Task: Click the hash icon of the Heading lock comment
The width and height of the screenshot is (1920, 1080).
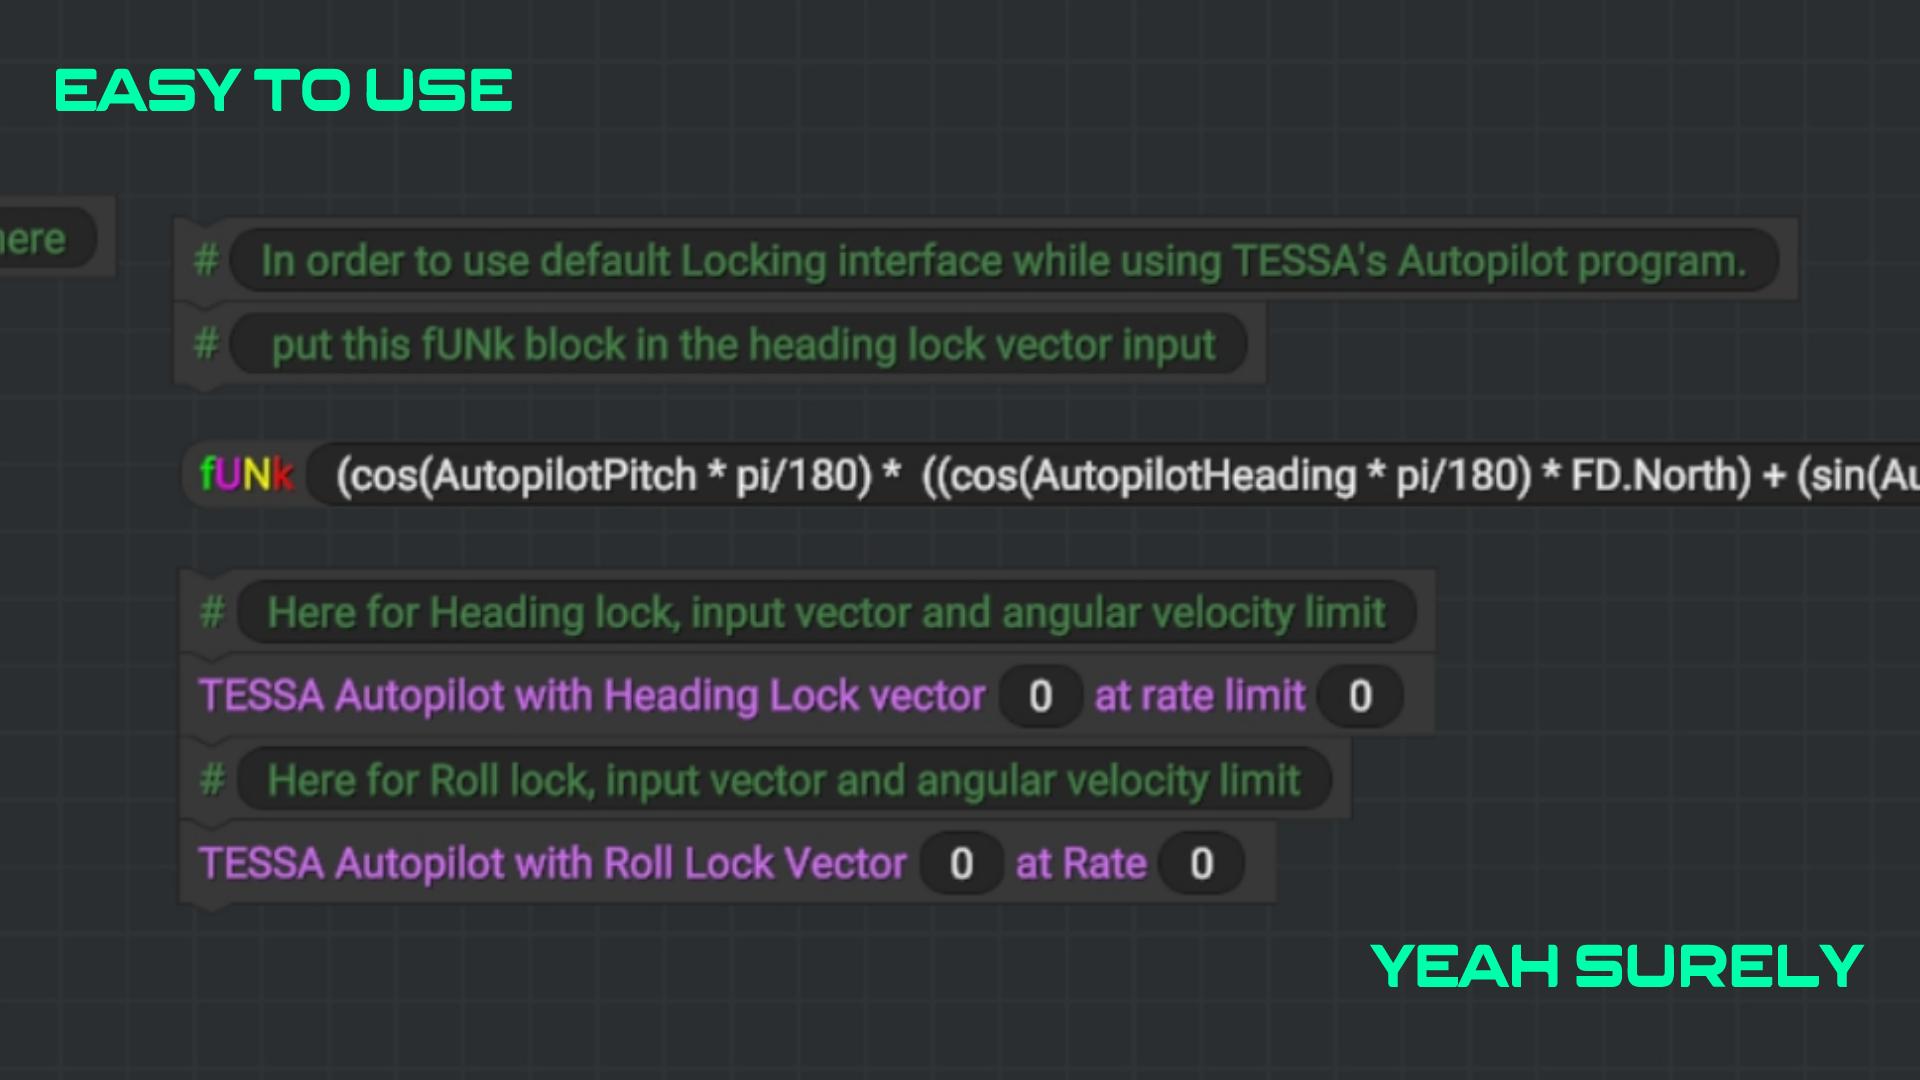Action: point(212,612)
